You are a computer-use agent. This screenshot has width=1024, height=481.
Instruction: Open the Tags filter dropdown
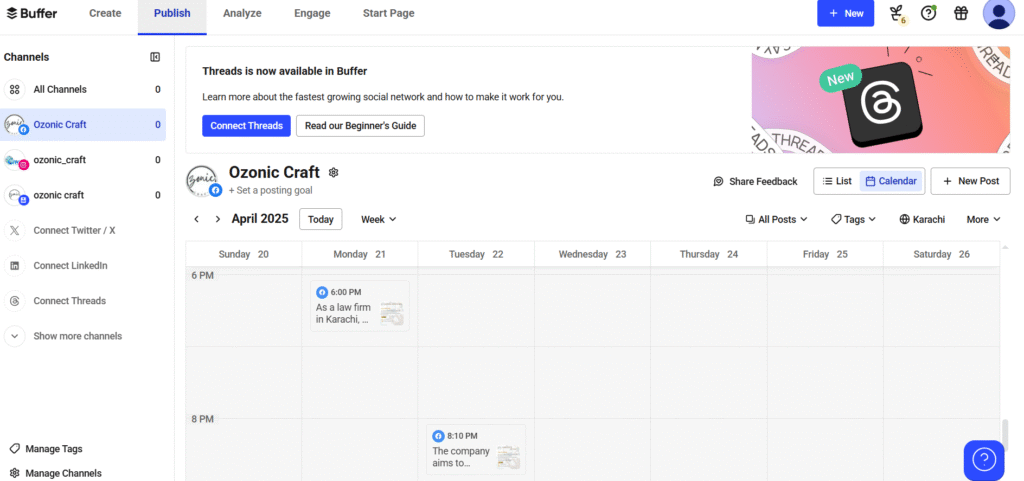(853, 219)
